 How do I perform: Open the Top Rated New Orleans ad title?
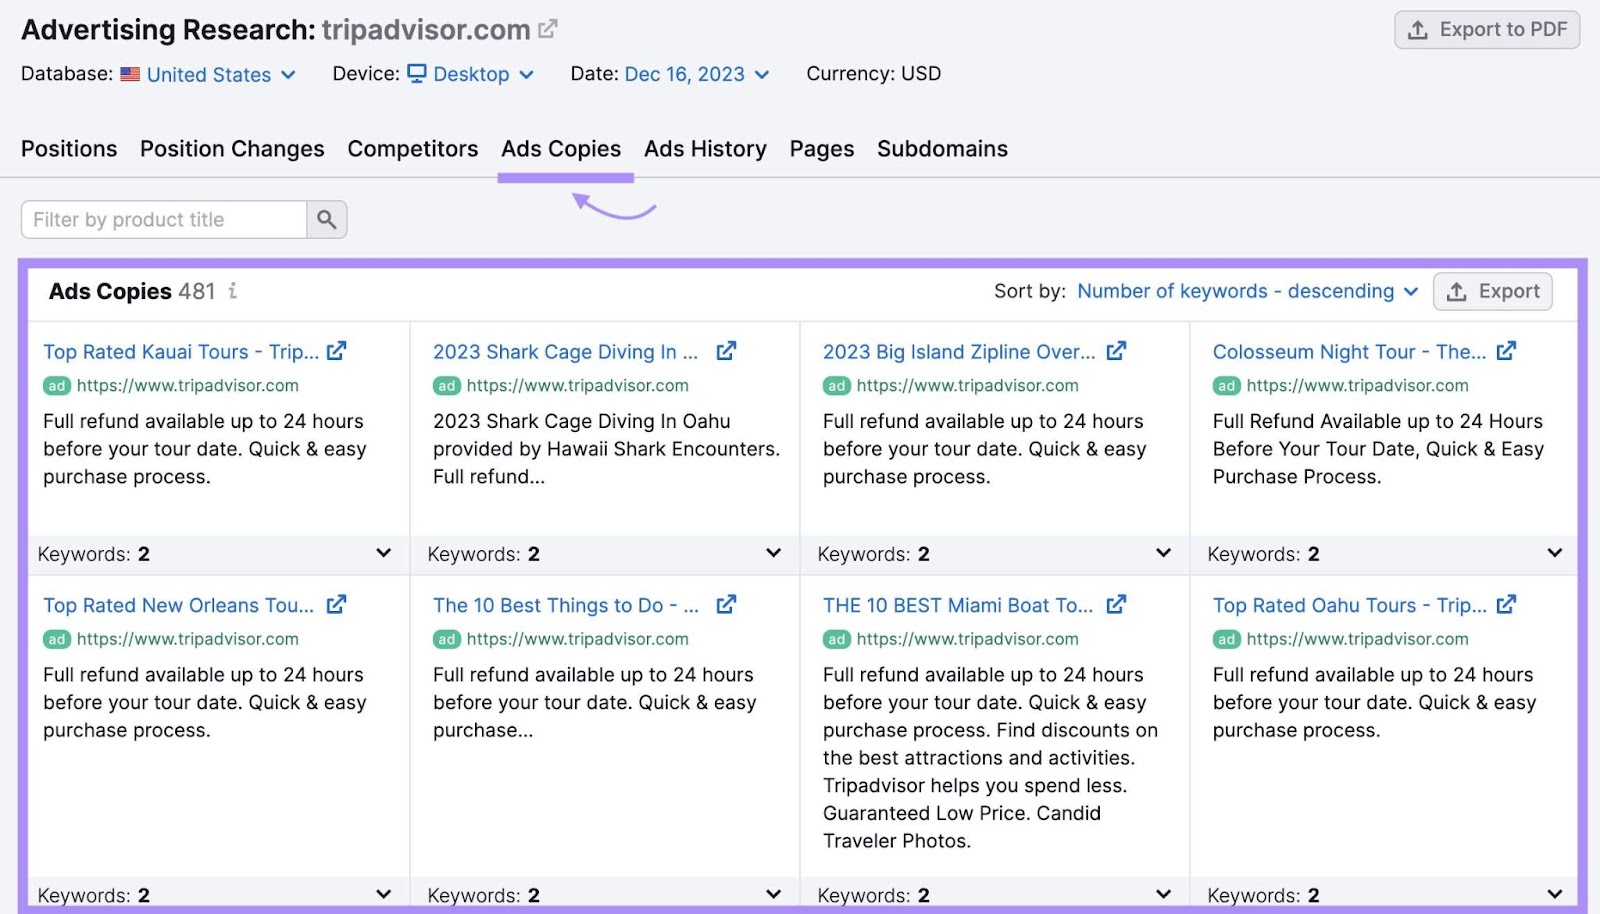pos(178,605)
